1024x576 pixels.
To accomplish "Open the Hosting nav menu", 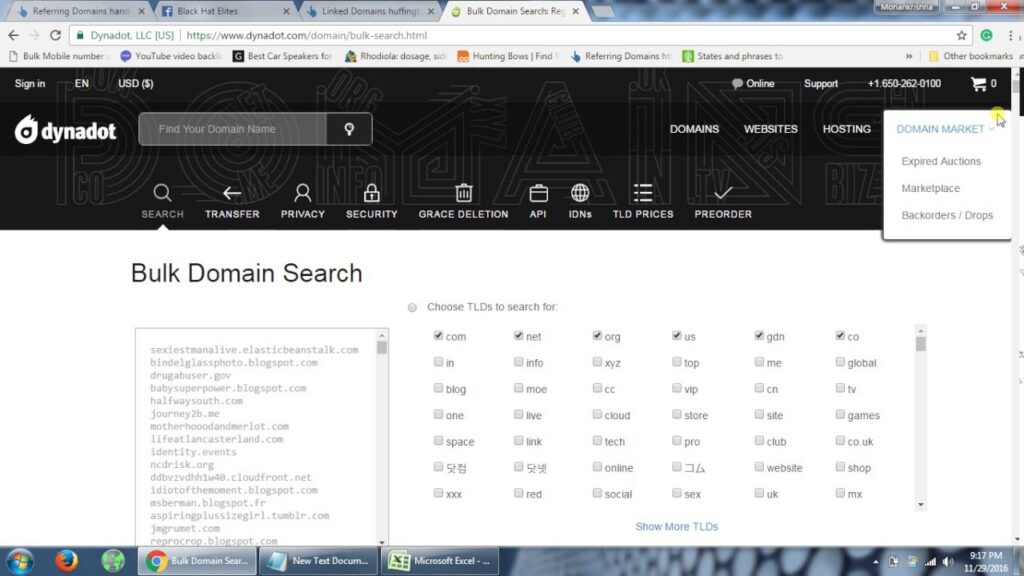I will [x=846, y=129].
